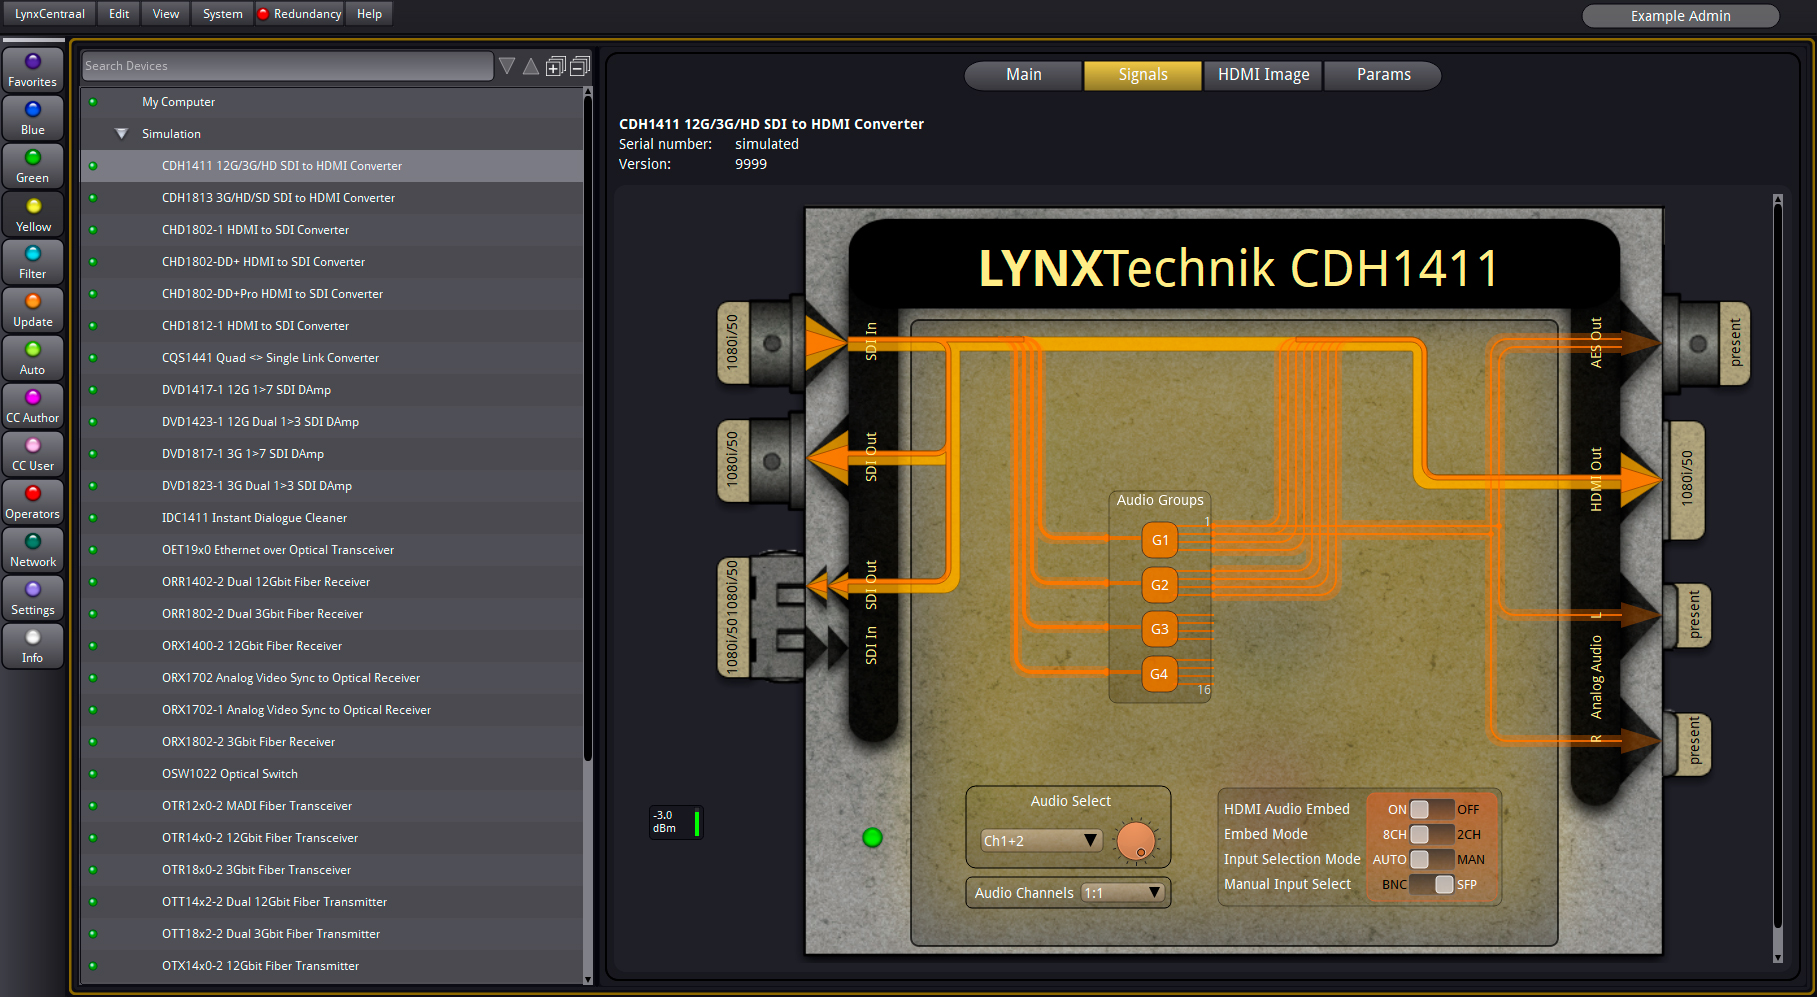Toggle Embed Mode 8CH/2CH switch
The height and width of the screenshot is (997, 1817).
point(1432,834)
